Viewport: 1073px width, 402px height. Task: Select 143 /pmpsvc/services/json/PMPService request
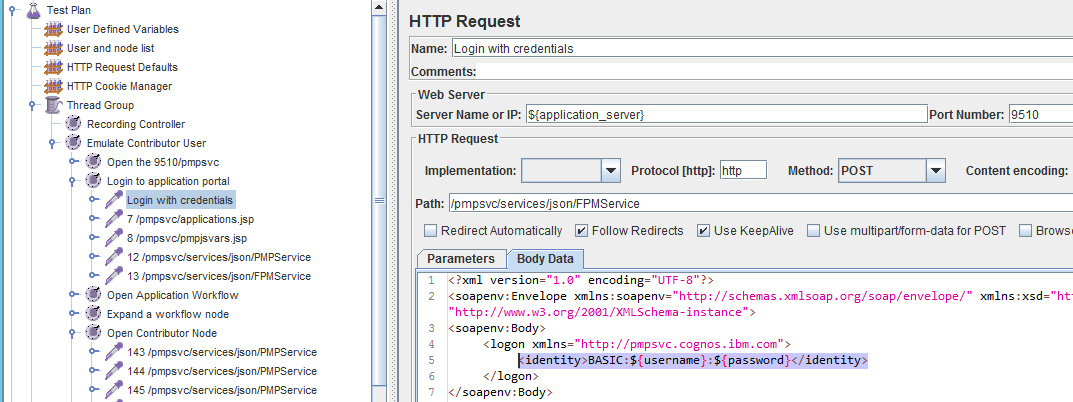(222, 352)
